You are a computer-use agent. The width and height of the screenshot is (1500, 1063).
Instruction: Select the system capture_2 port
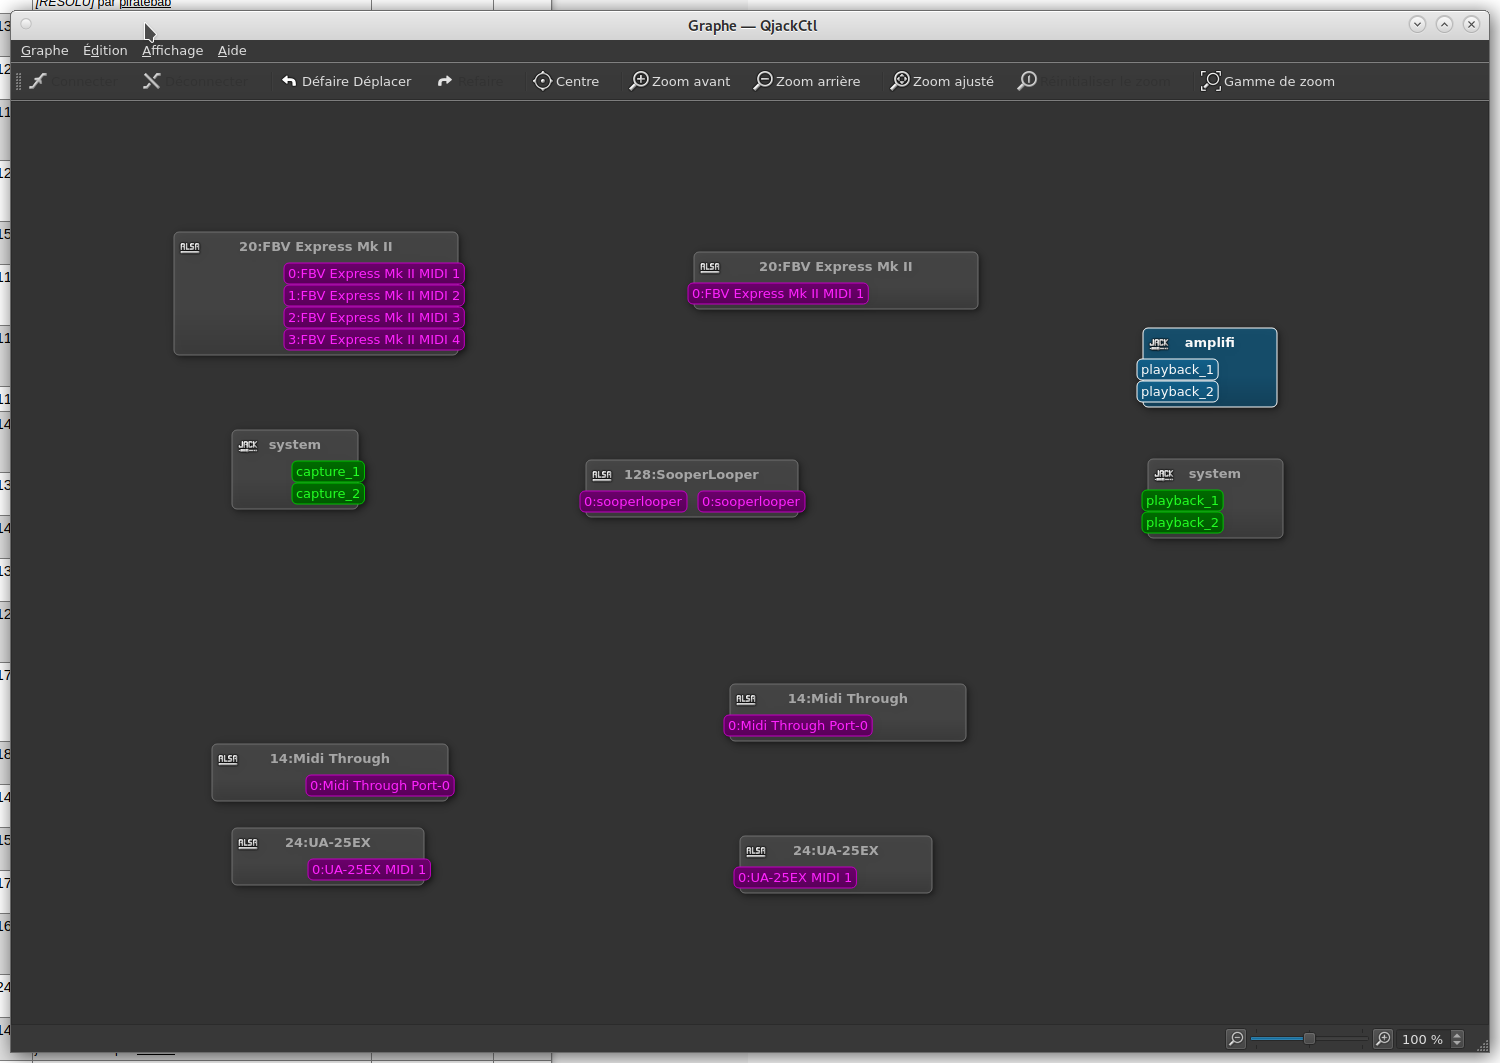328,494
